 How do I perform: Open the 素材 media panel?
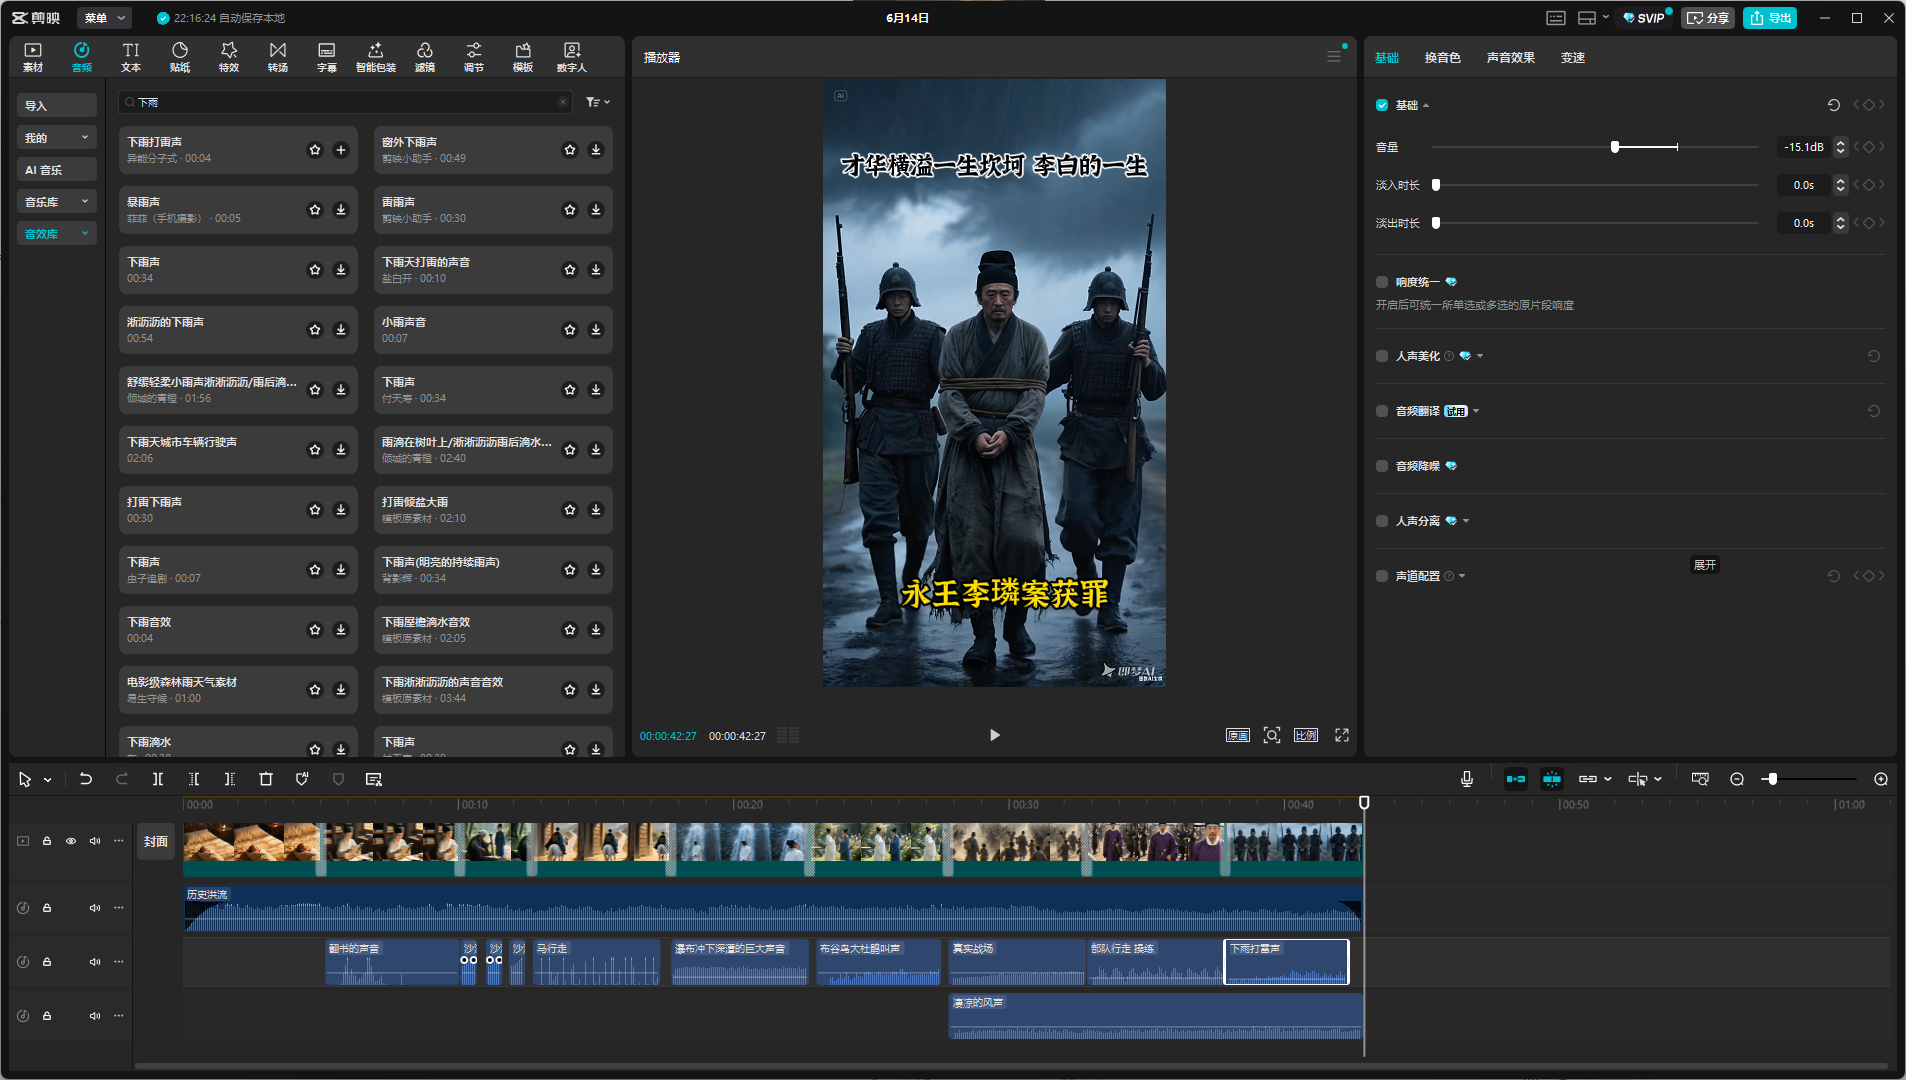click(33, 57)
